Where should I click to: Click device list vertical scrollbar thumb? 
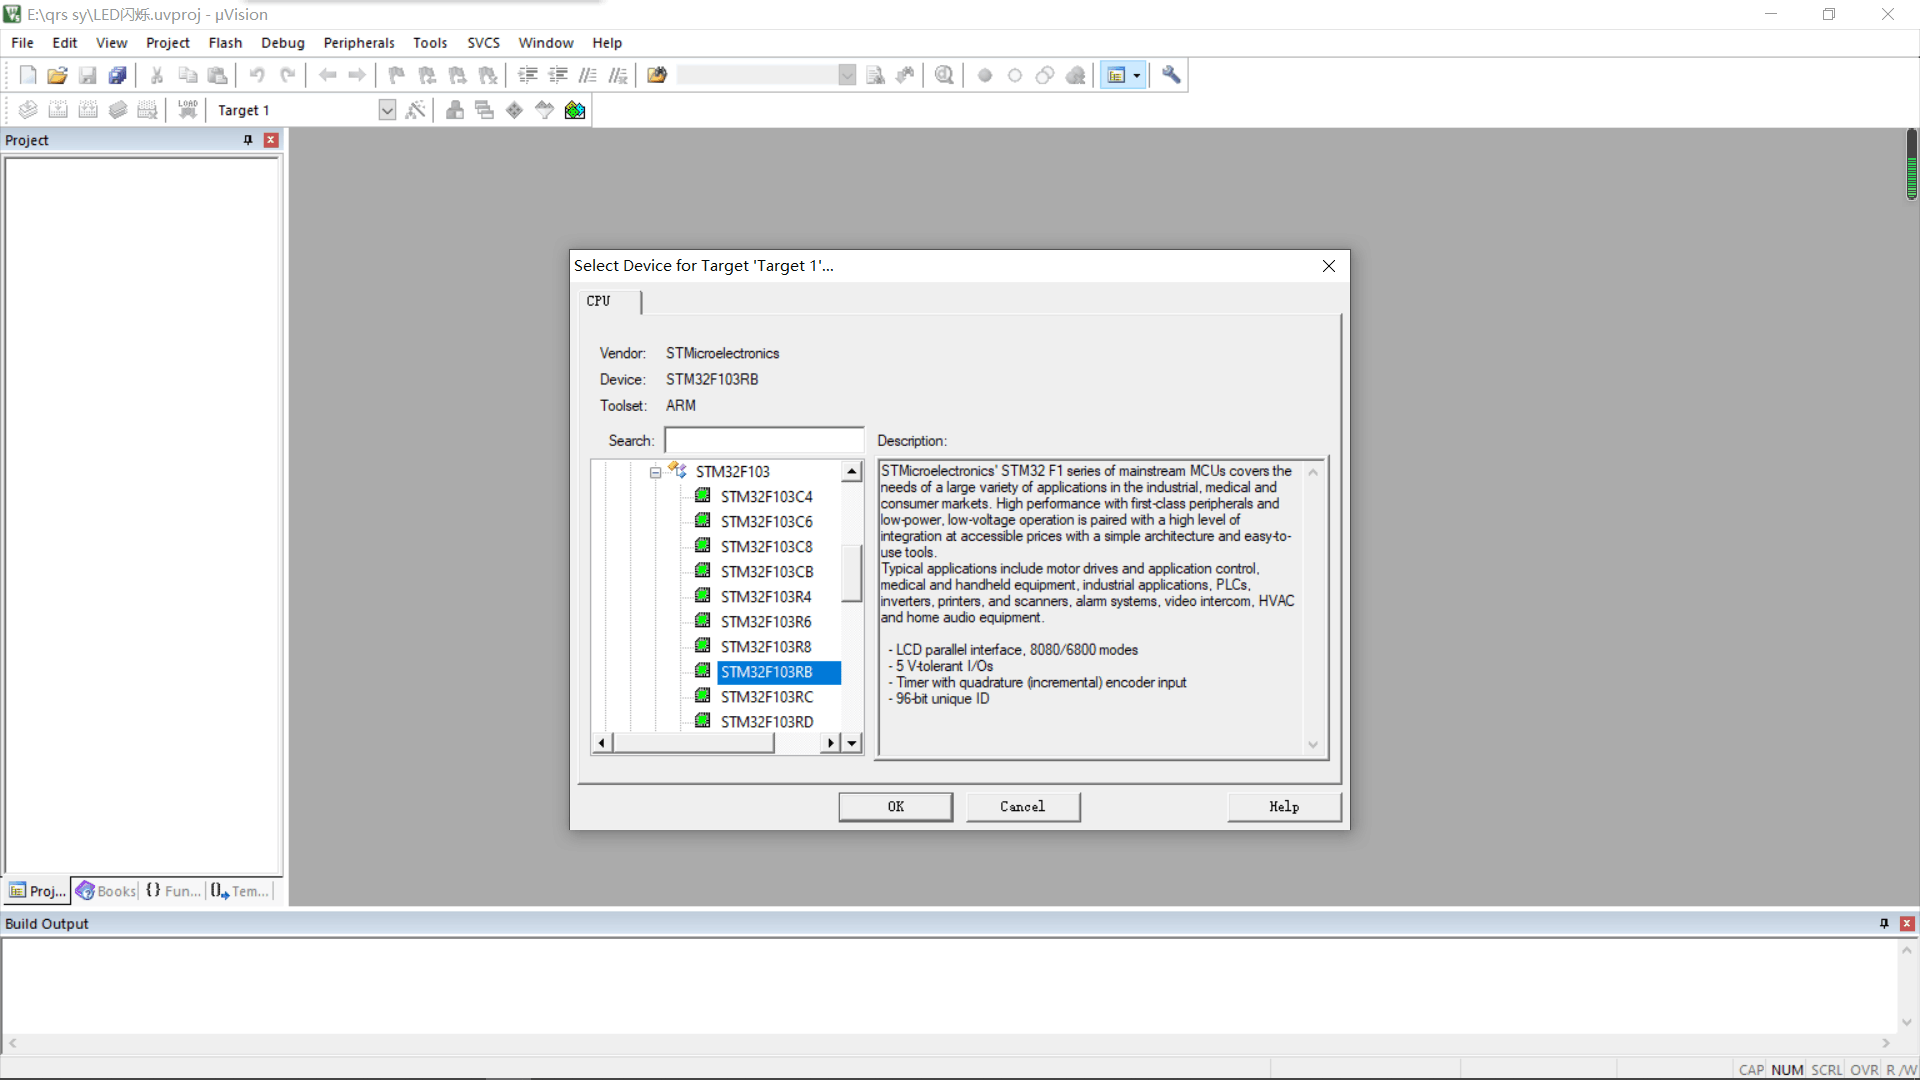pos(852,573)
